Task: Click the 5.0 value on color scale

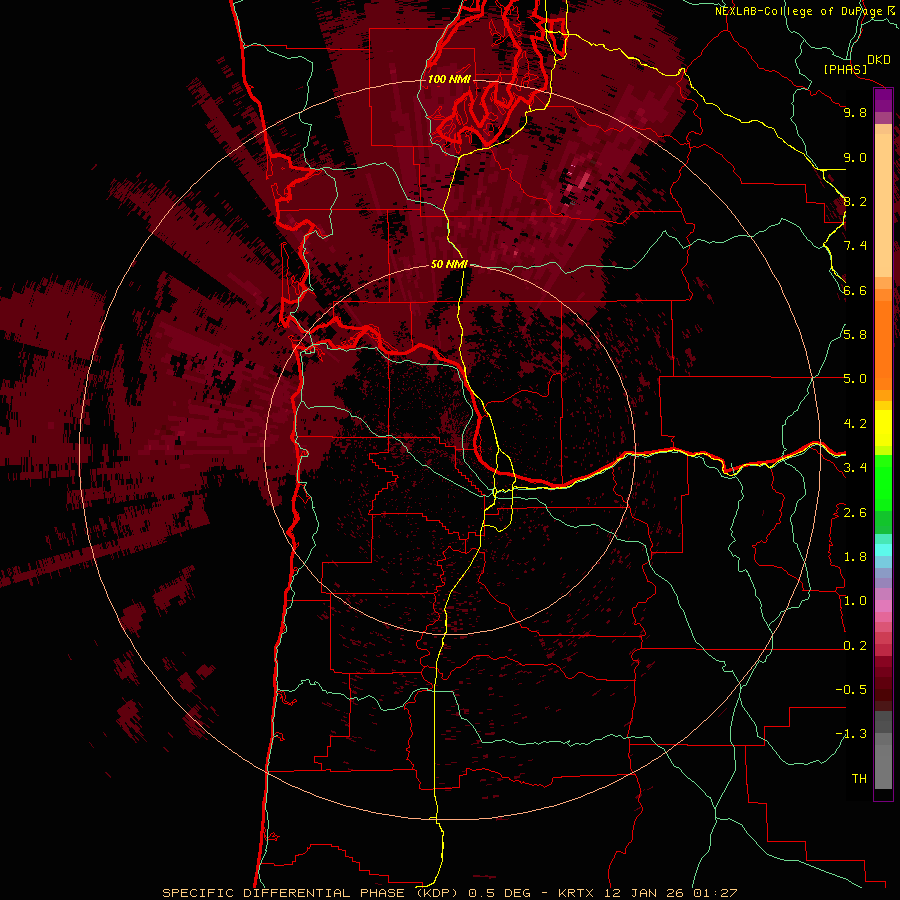Action: point(855,379)
